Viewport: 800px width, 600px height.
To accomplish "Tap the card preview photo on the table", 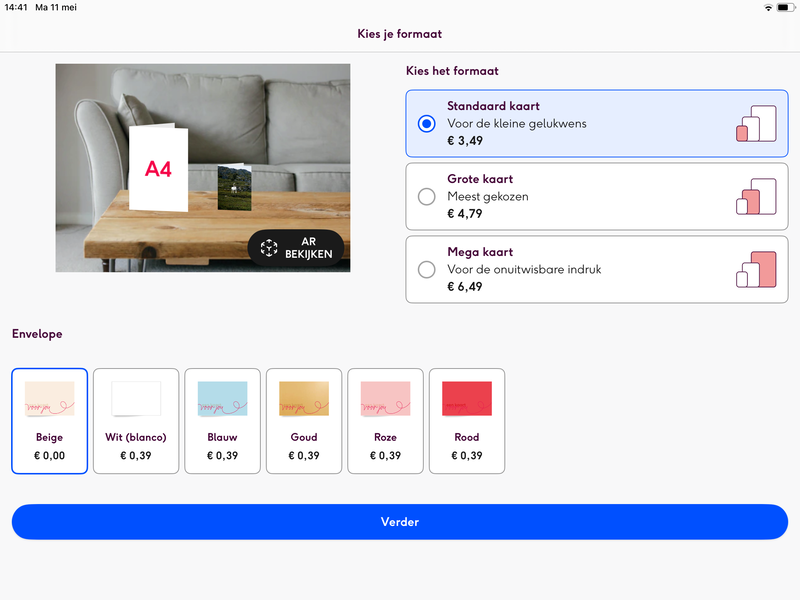I will tap(235, 187).
